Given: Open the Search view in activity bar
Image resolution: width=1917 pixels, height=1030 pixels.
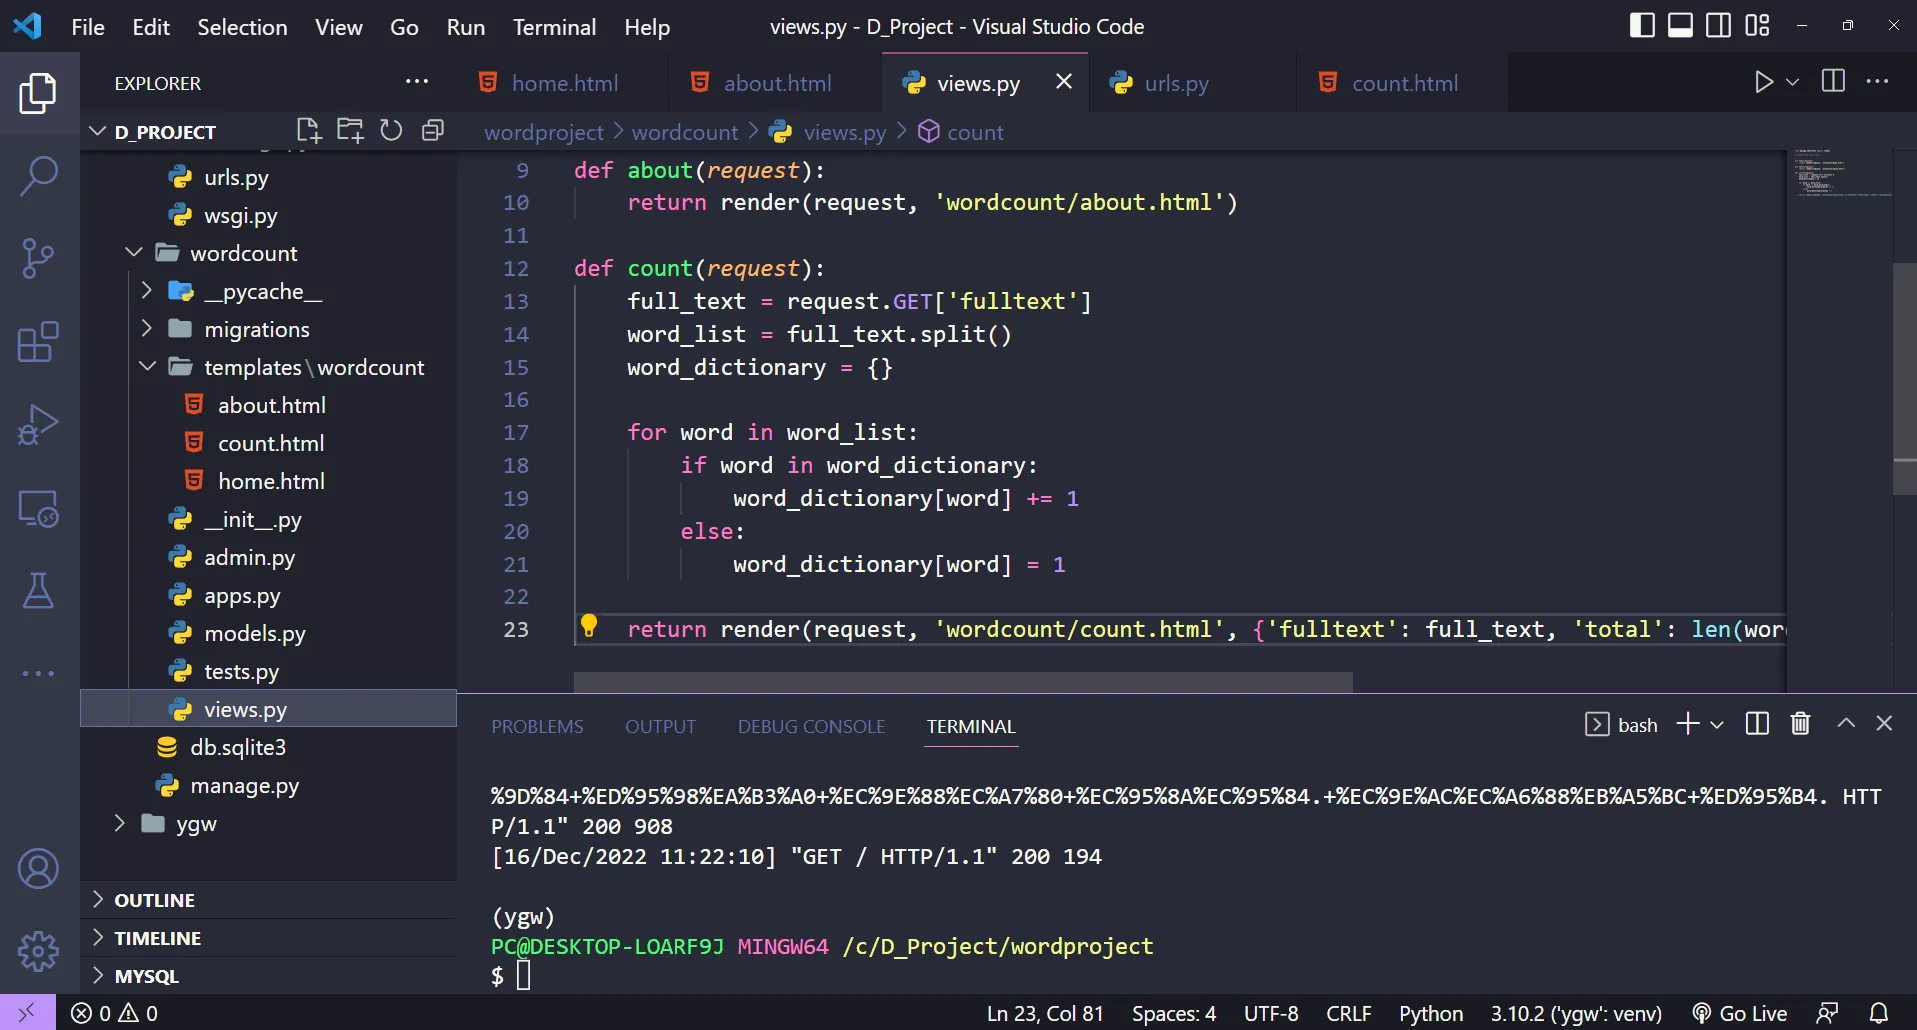Looking at the screenshot, I should tap(38, 176).
